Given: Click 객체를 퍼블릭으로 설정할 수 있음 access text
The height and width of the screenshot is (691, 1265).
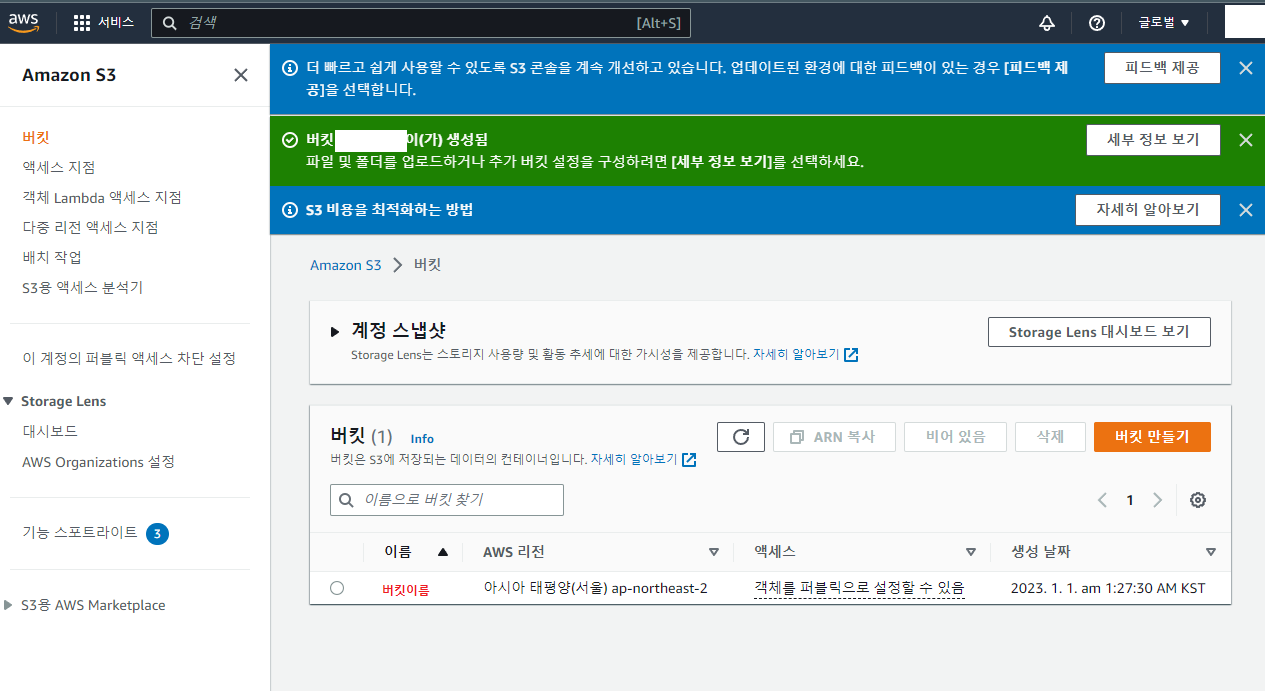Looking at the screenshot, I should click(x=859, y=588).
